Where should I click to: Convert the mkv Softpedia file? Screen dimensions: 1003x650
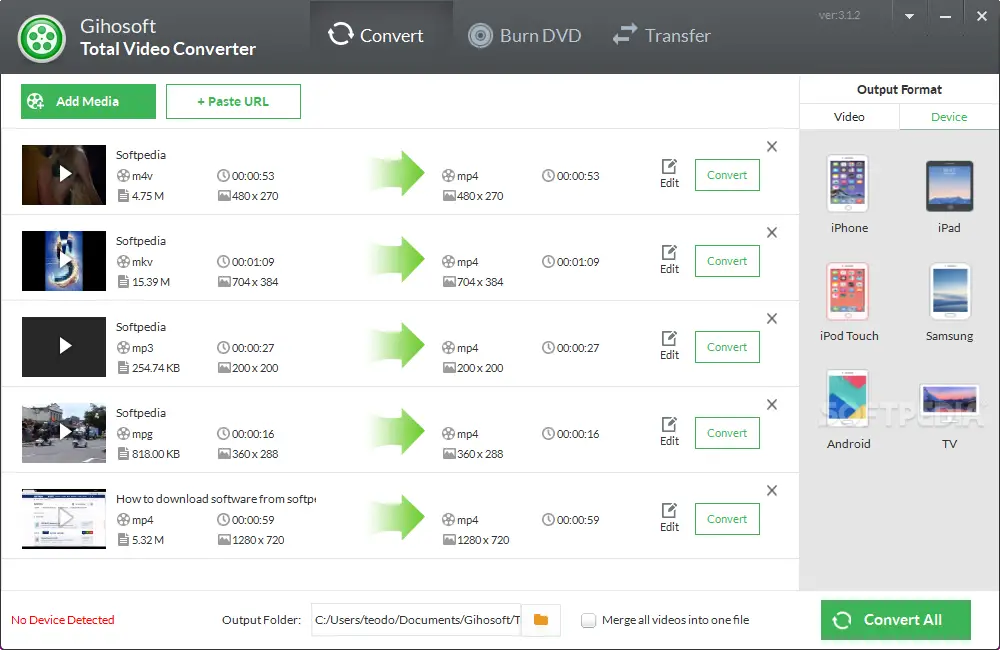[x=727, y=261]
